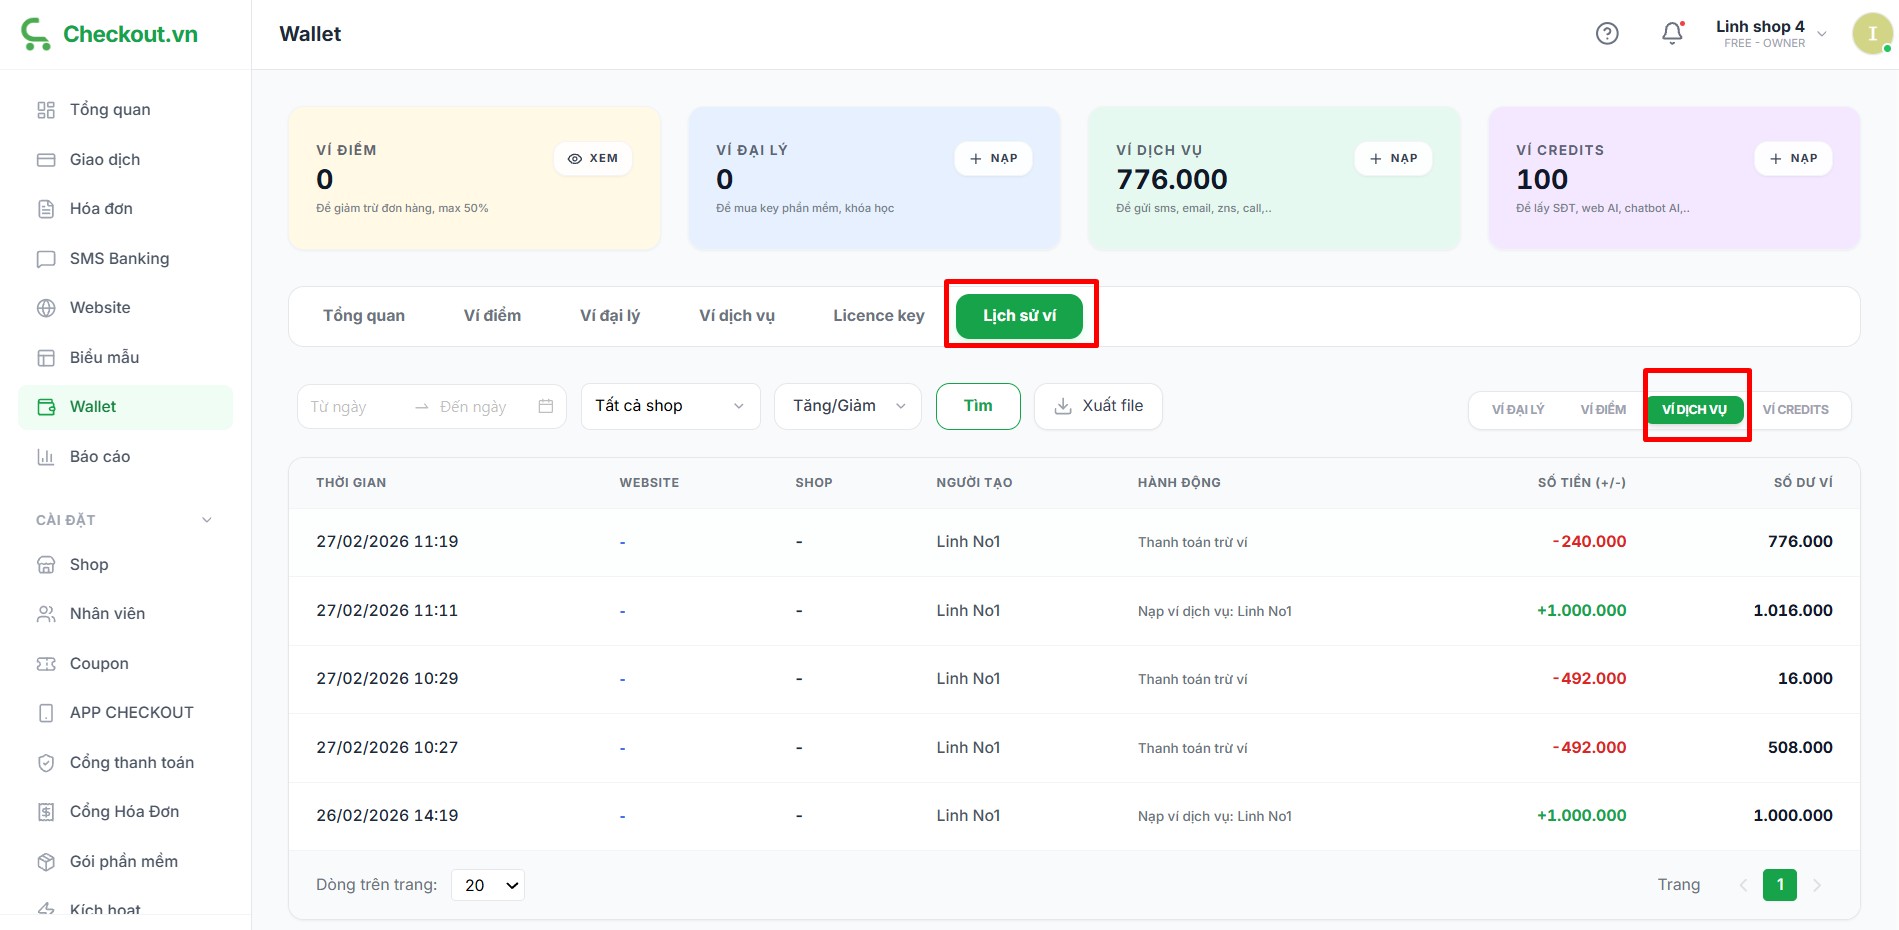Viewport: 1899px width, 930px height.
Task: Open the Tất cả shop dropdown
Action: click(670, 406)
